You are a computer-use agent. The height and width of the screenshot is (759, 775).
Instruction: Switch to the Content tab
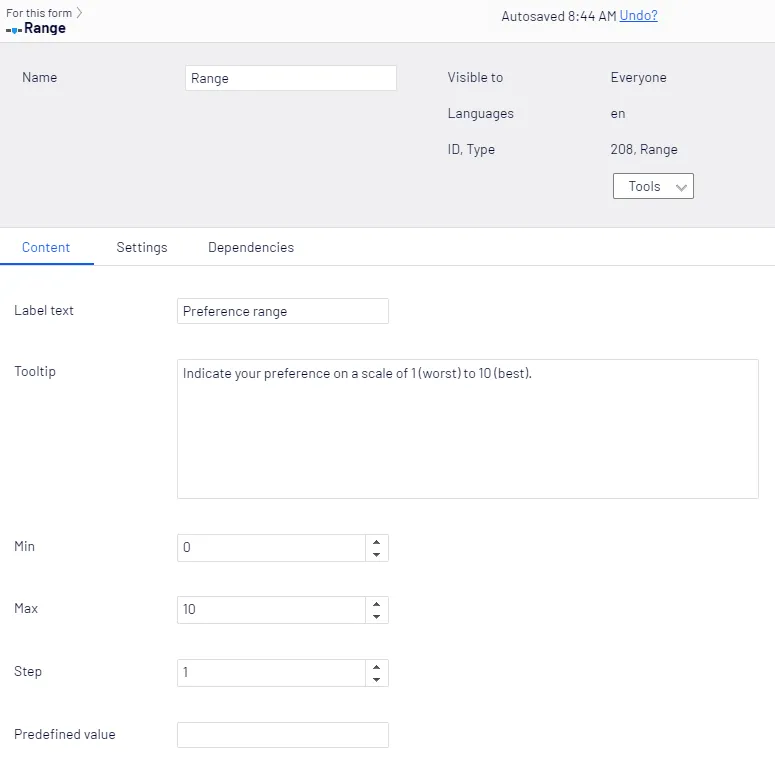point(46,247)
